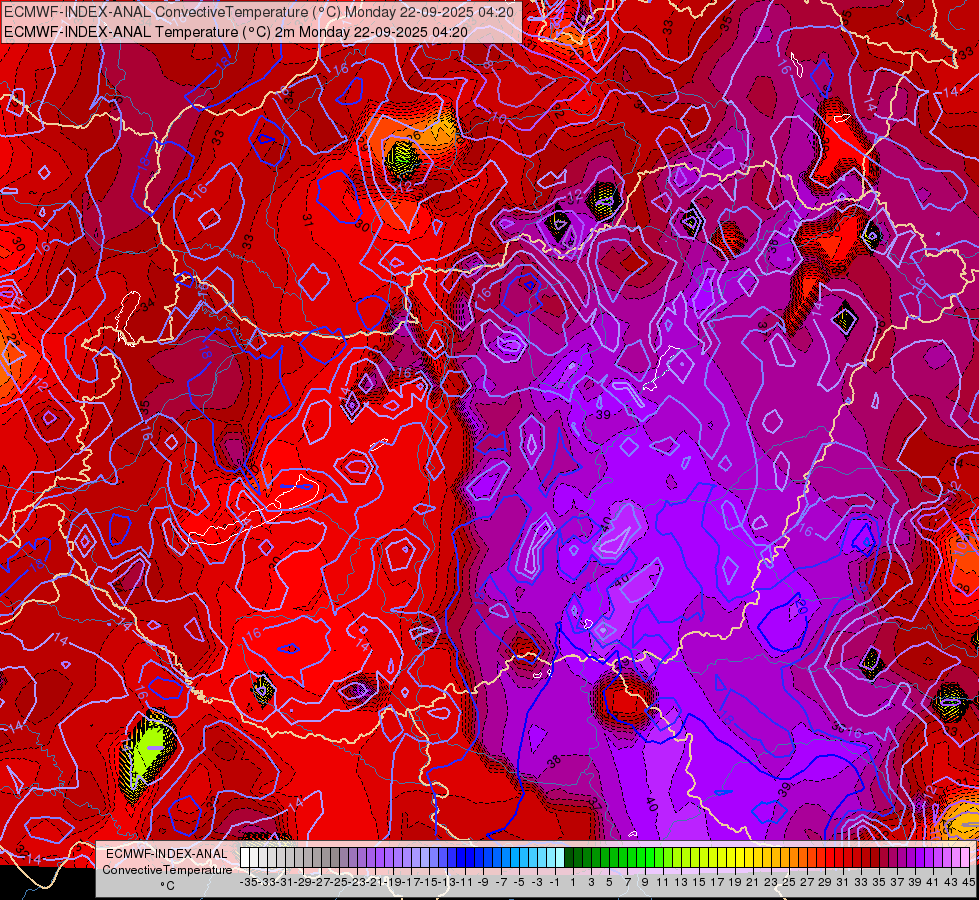Pick the white leftmost swatch in the legend
The height and width of the screenshot is (900, 979).
click(x=245, y=858)
